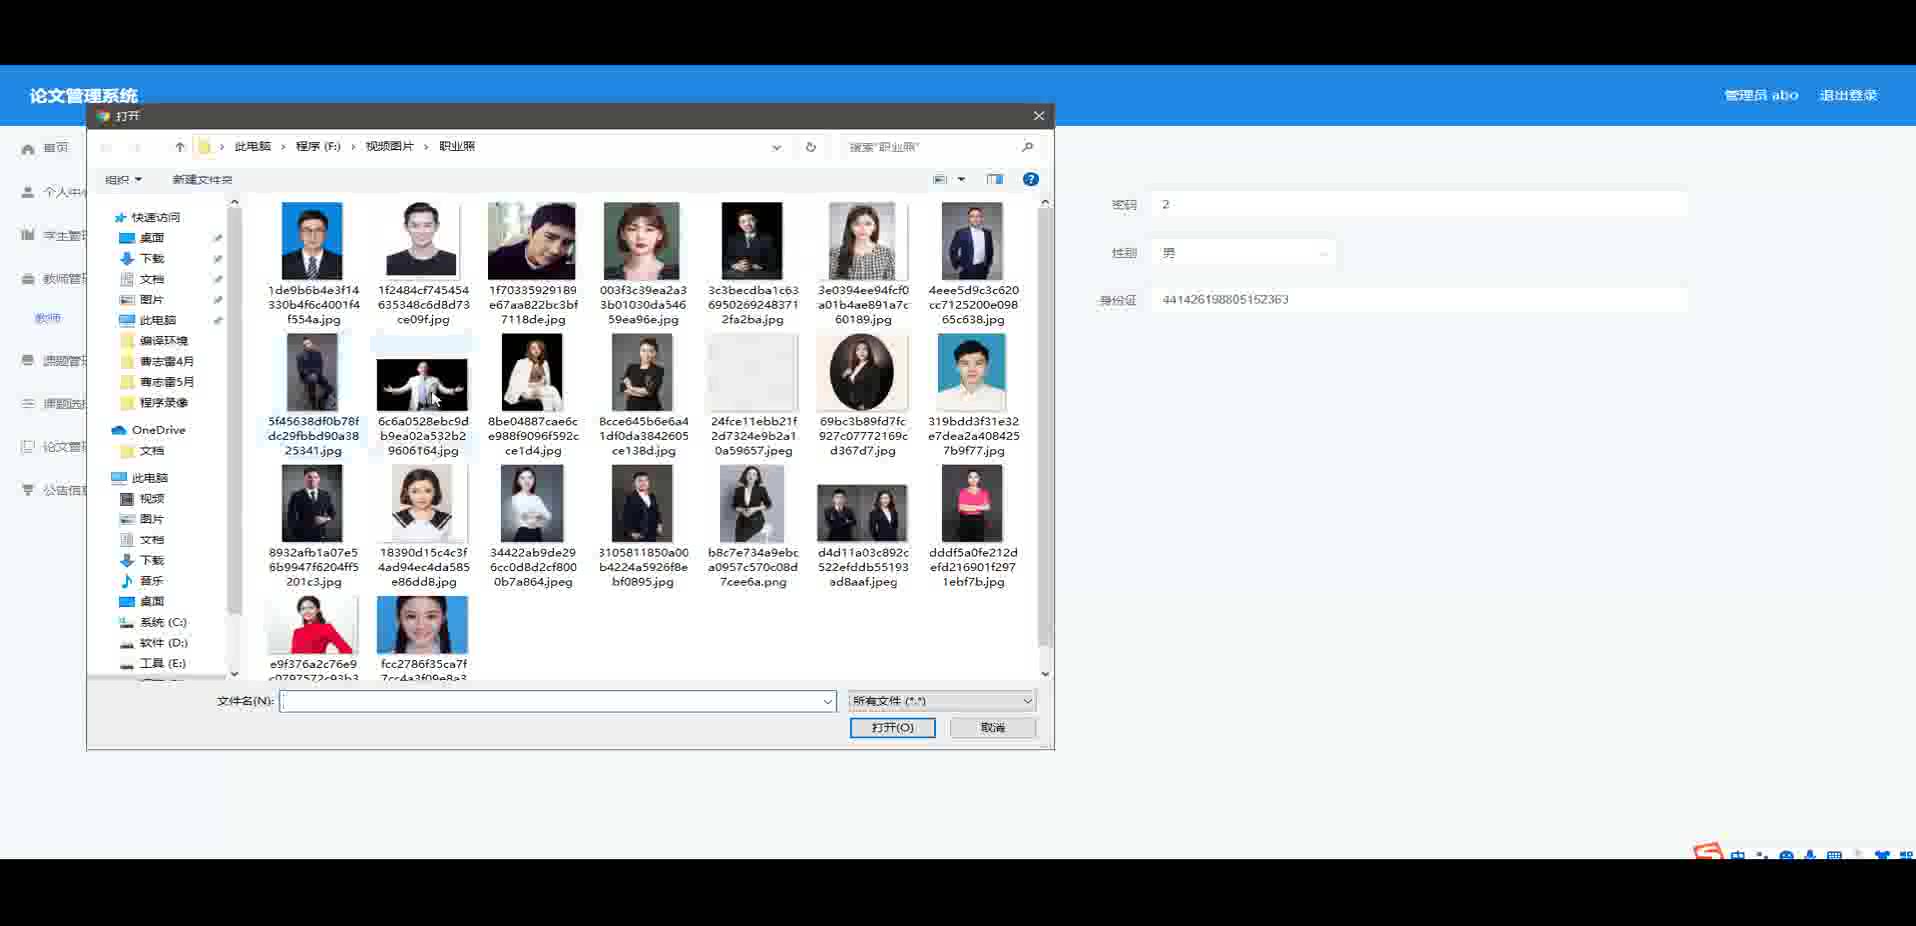
Task: Open the file dialog help icon
Action: [1031, 179]
